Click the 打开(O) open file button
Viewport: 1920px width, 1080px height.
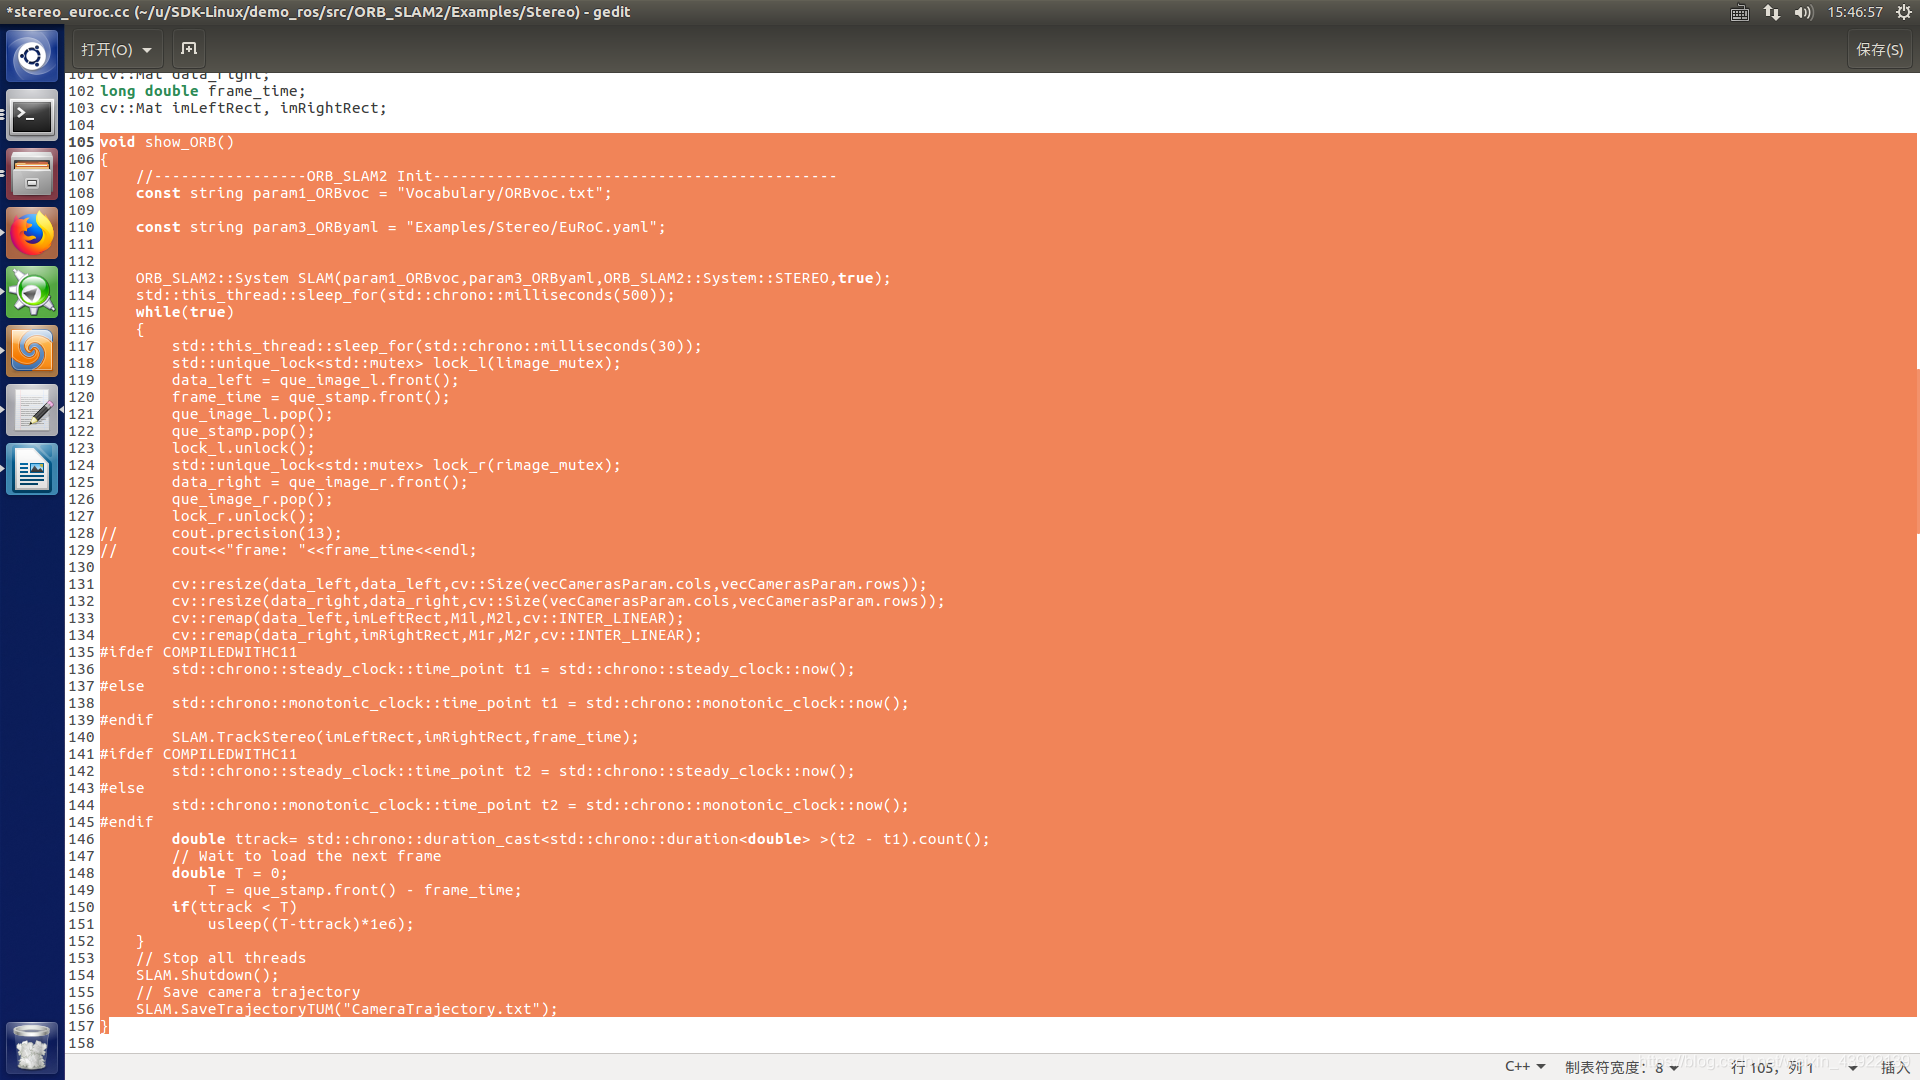point(117,49)
